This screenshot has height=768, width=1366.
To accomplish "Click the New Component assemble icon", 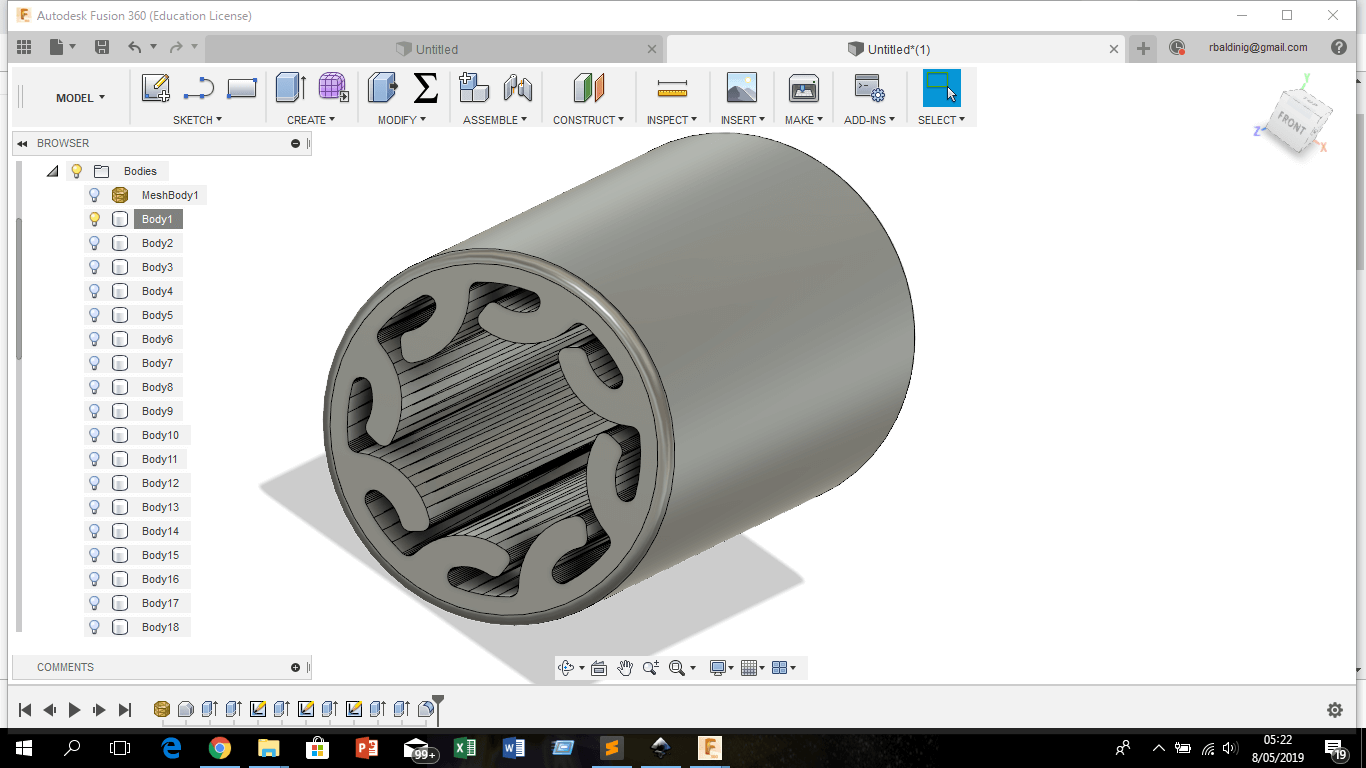I will click(474, 88).
